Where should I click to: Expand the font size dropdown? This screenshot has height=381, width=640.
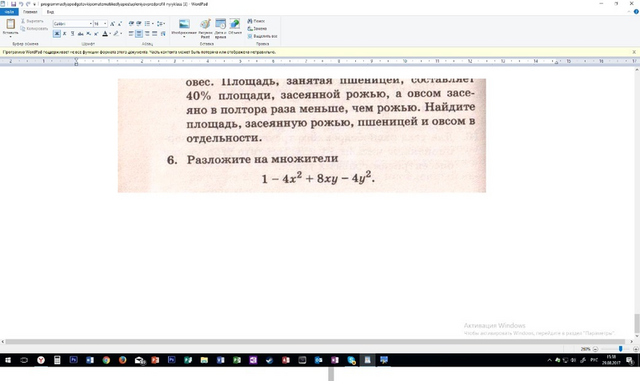105,24
